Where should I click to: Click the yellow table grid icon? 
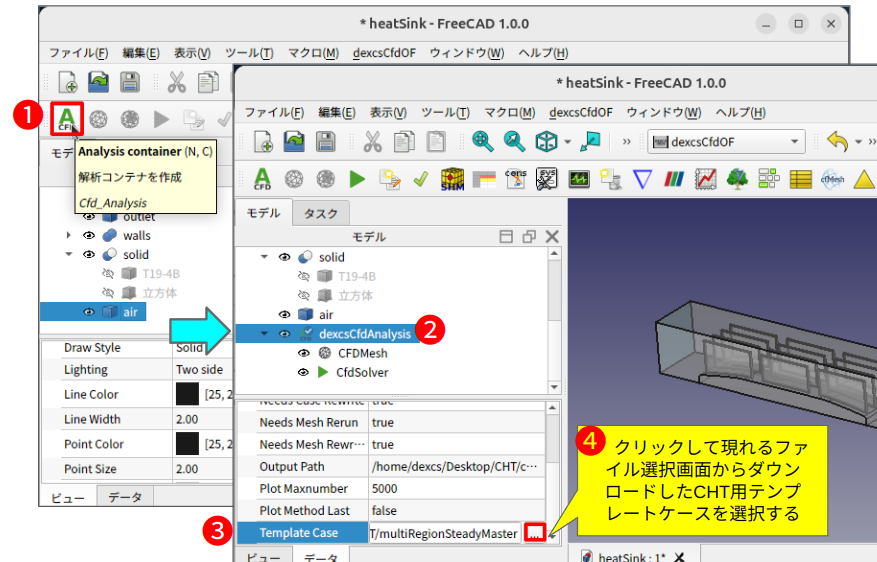(x=800, y=180)
